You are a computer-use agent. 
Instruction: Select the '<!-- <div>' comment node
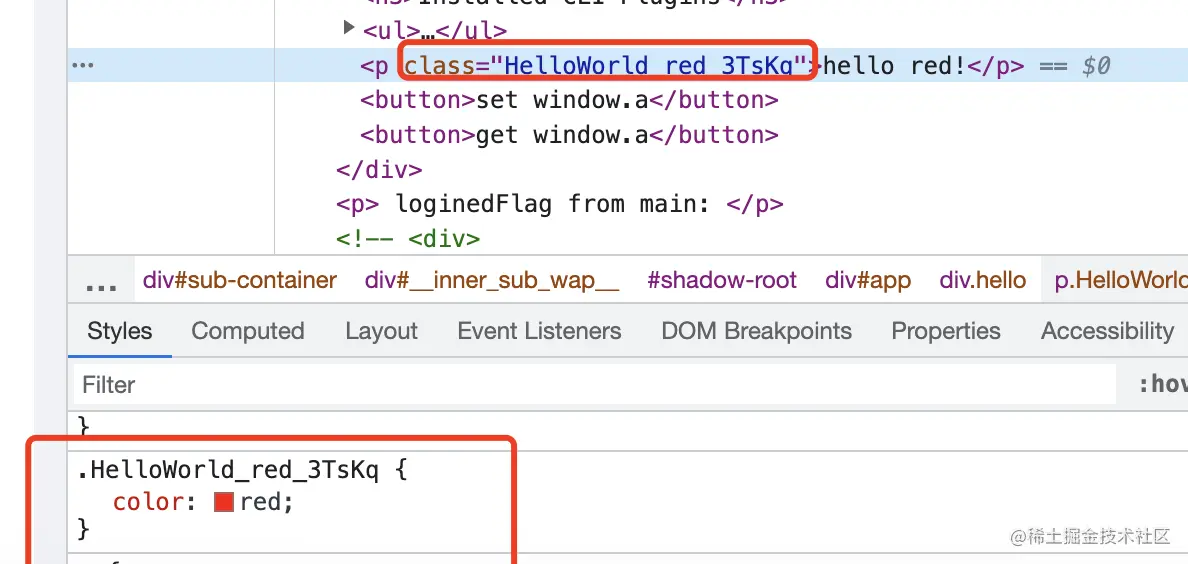408,239
